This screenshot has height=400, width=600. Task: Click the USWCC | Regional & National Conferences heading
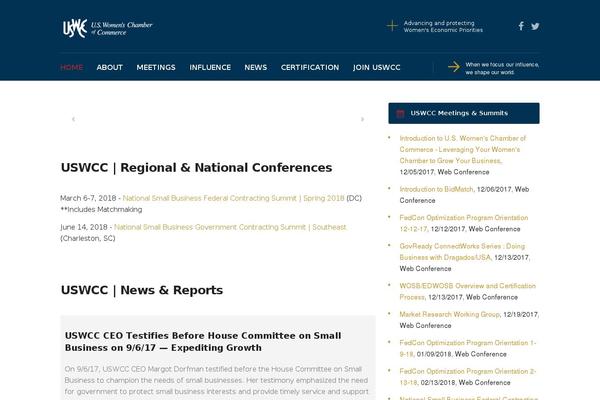[x=196, y=168]
